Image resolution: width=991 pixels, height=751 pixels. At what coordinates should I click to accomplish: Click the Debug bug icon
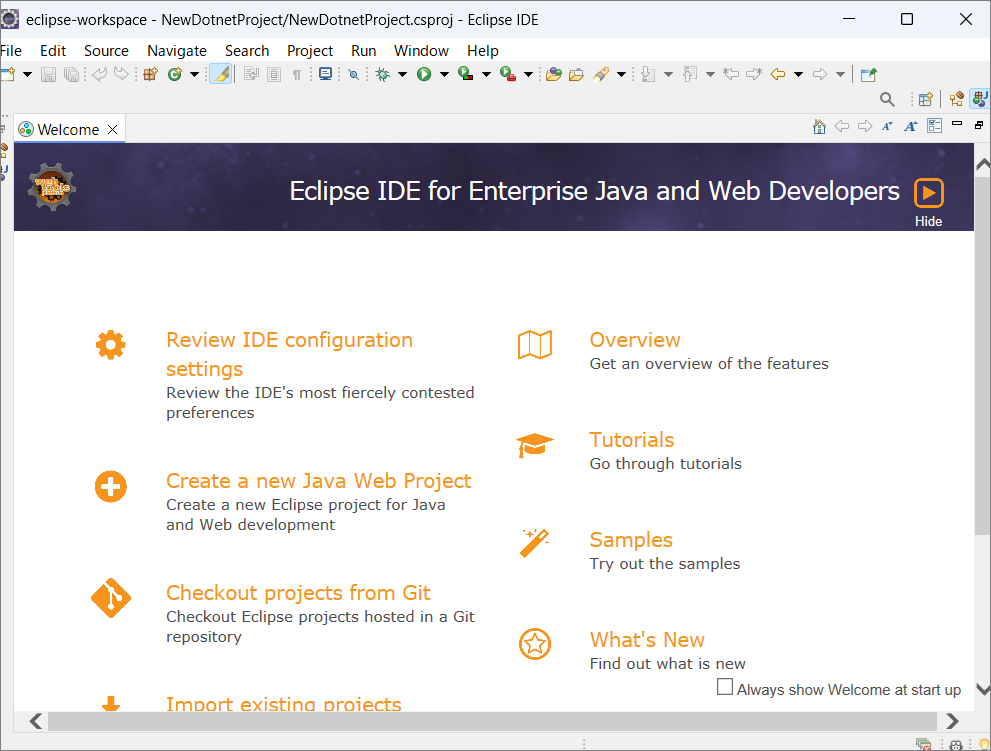coord(382,75)
